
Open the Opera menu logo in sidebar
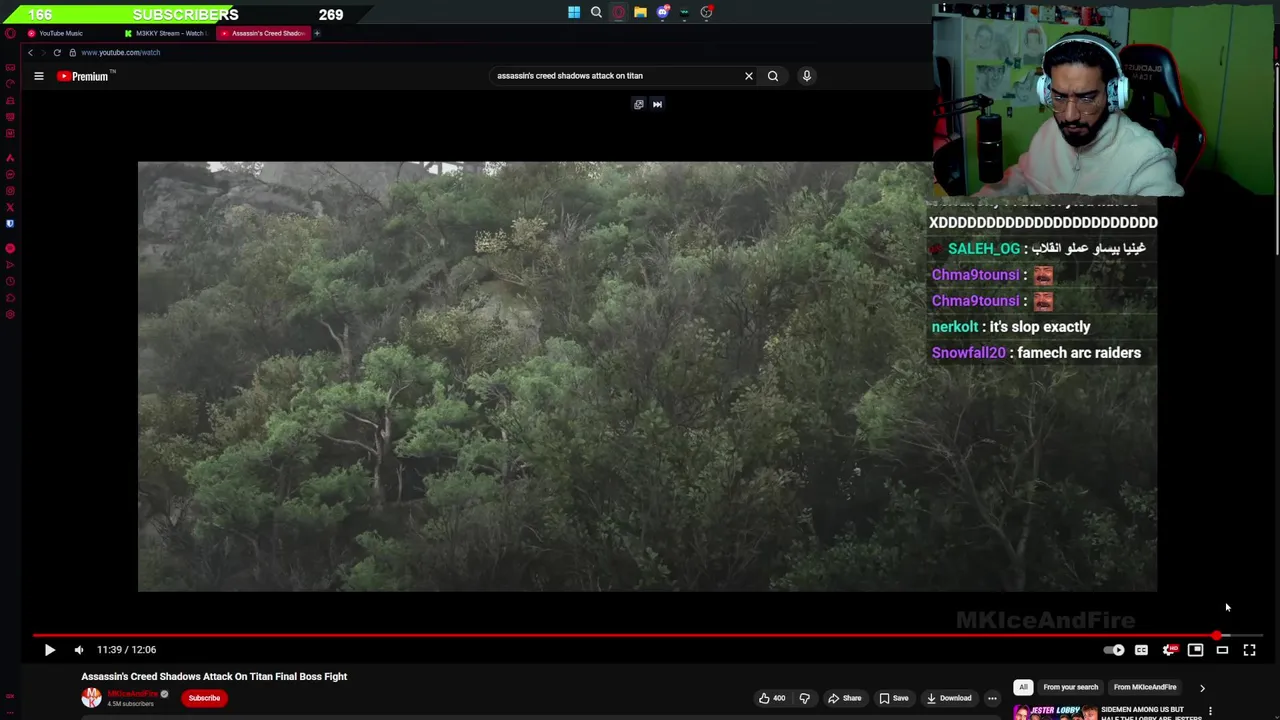pos(10,33)
